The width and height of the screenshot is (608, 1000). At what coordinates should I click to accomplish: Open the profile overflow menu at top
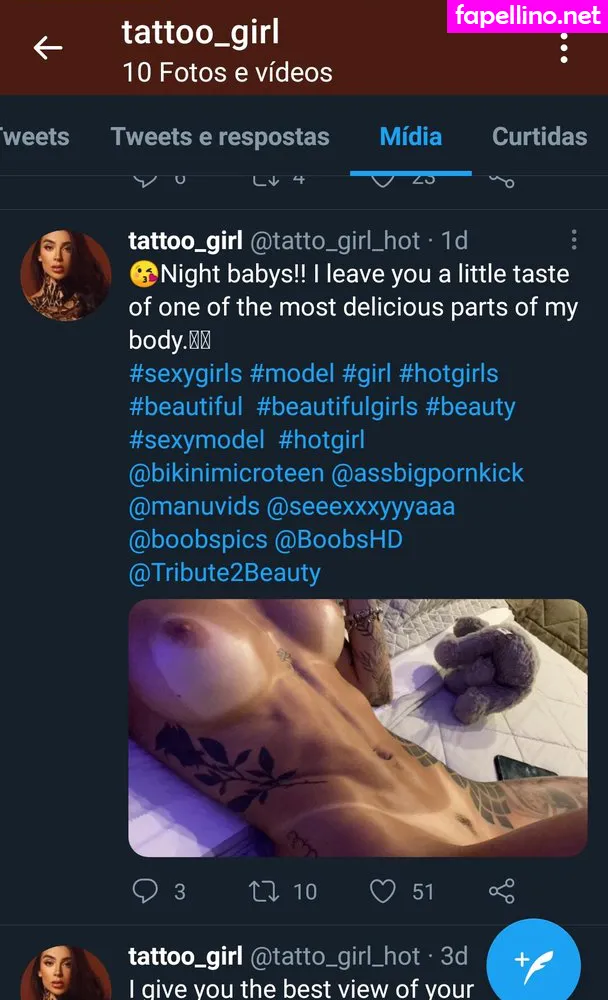tap(564, 47)
